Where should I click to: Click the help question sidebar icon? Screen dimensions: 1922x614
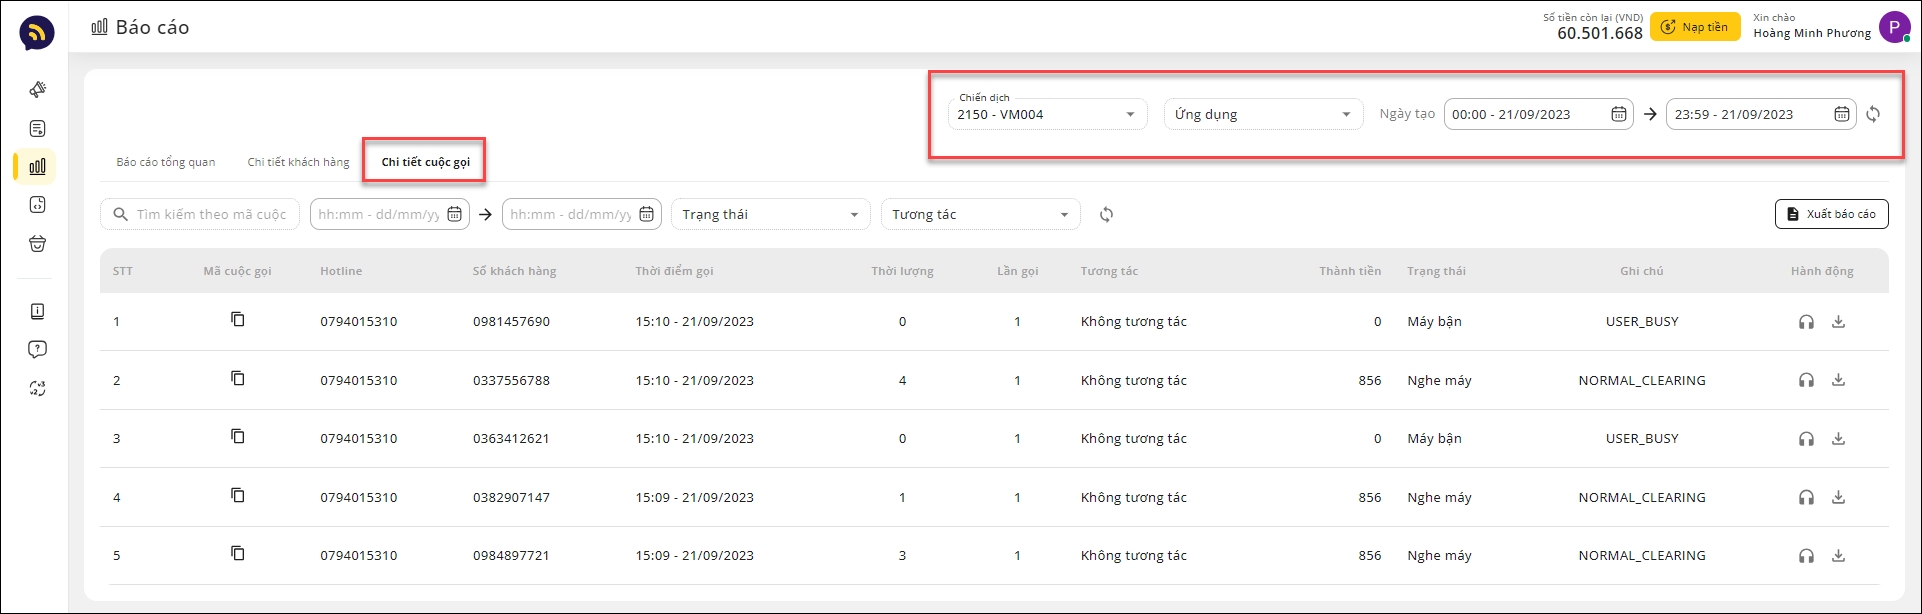[37, 349]
